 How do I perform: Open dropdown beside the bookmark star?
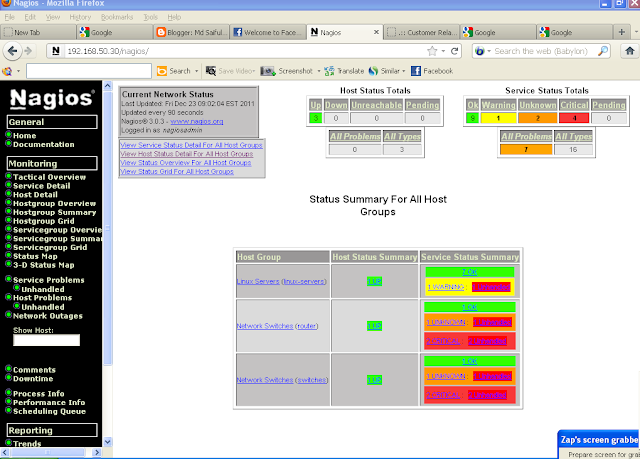point(443,51)
